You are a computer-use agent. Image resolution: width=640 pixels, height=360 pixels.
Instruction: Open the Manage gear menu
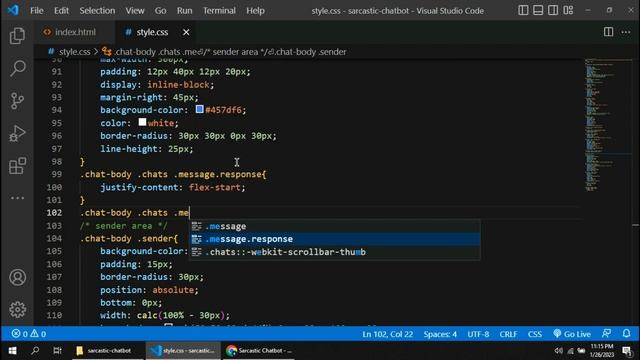pos(17,310)
